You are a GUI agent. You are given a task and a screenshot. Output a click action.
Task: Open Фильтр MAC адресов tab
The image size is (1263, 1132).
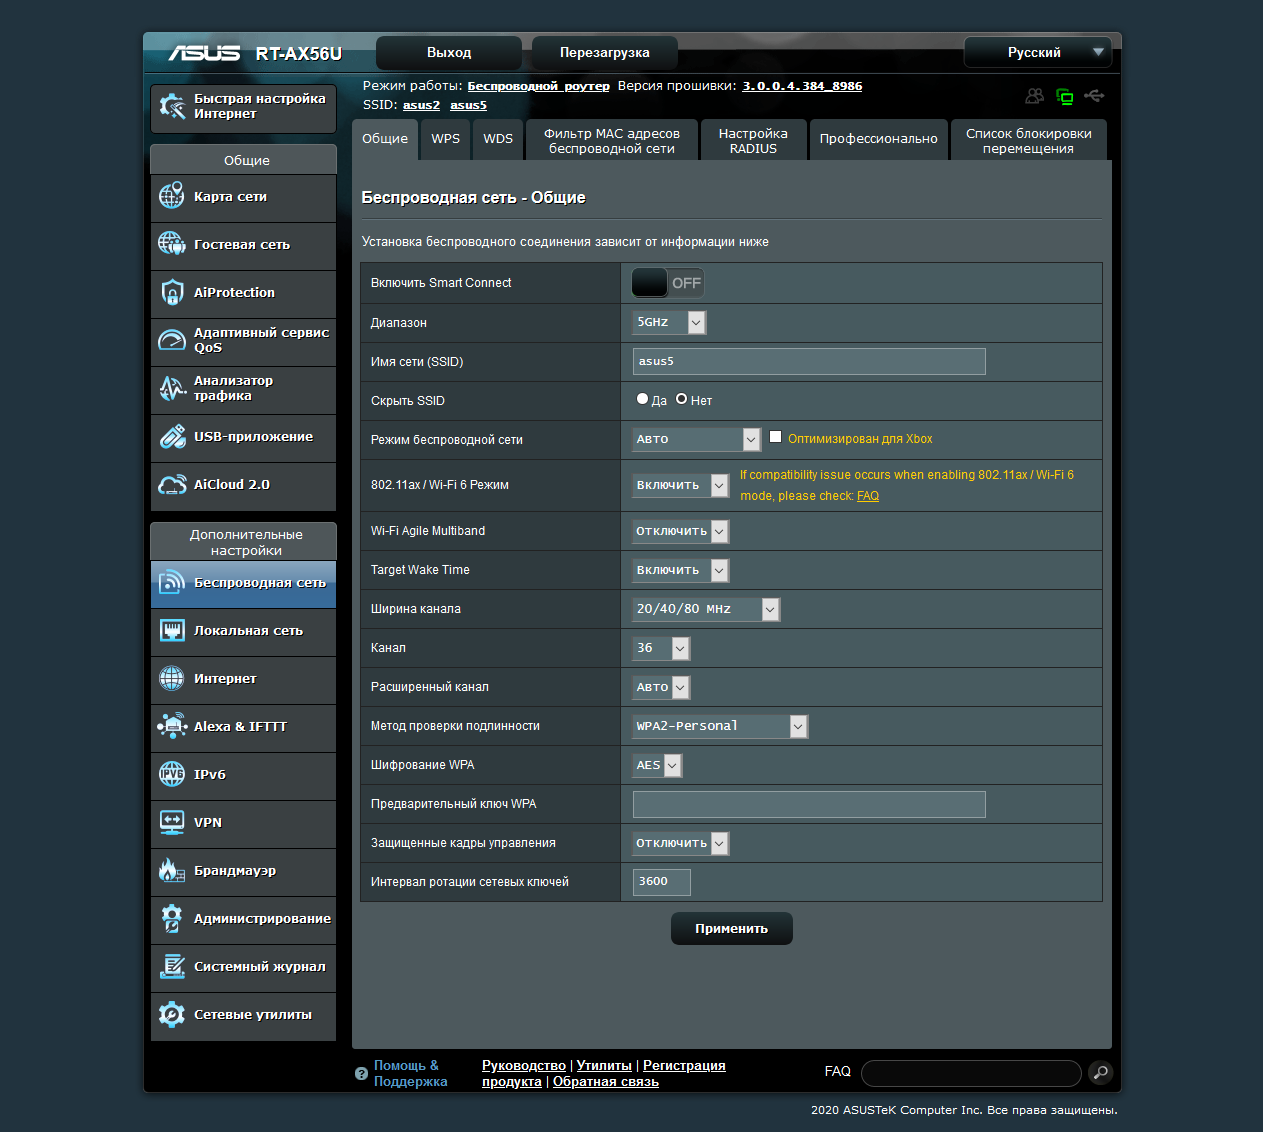click(612, 140)
